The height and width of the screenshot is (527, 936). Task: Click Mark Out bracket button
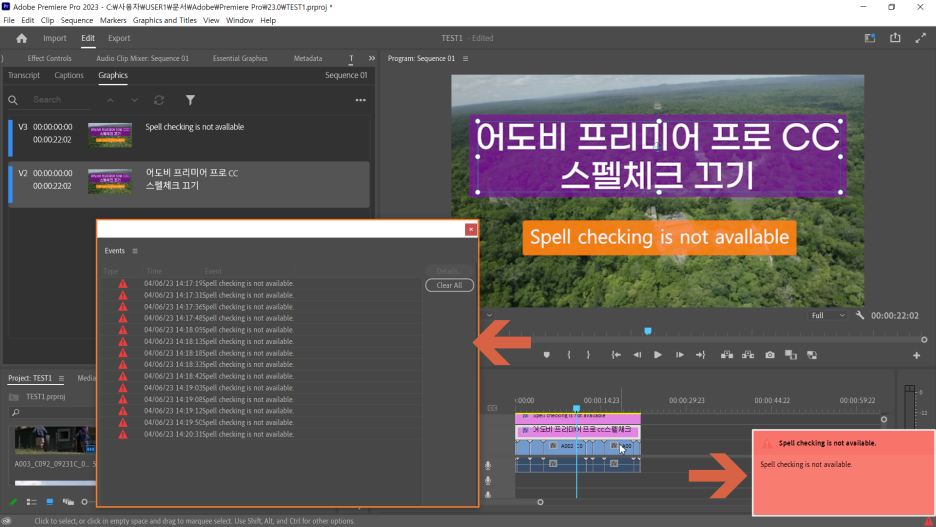[x=588, y=355]
